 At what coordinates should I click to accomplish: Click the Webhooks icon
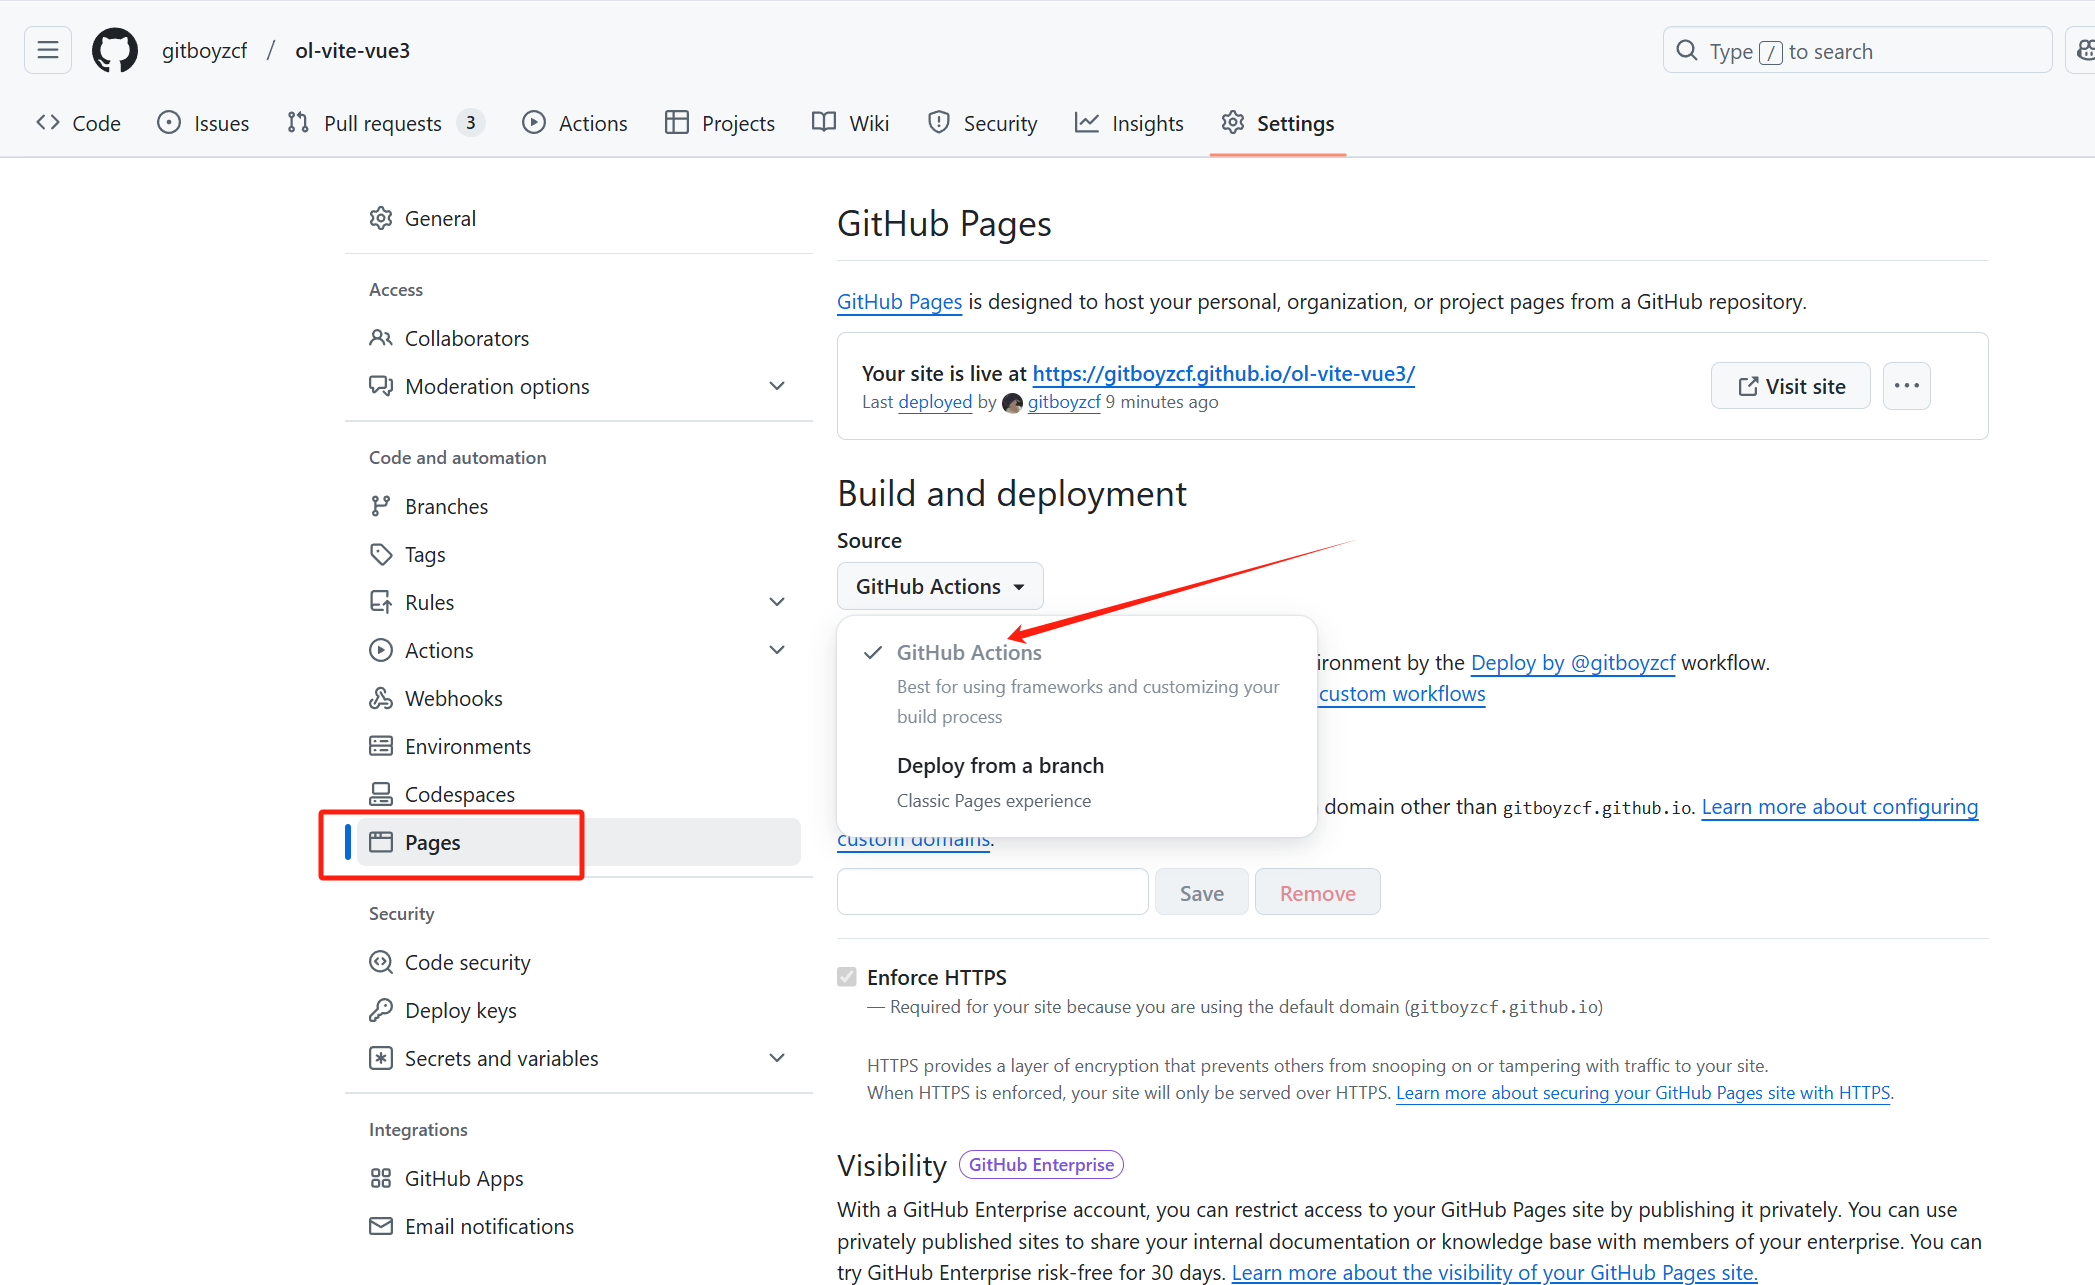(x=381, y=698)
